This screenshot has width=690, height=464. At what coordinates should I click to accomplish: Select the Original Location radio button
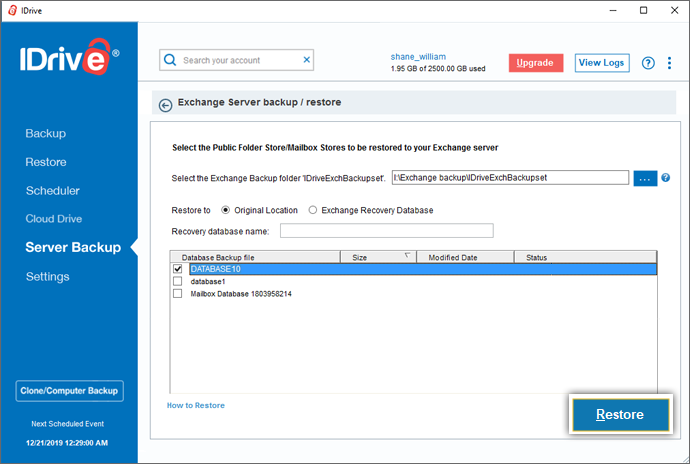(x=225, y=210)
